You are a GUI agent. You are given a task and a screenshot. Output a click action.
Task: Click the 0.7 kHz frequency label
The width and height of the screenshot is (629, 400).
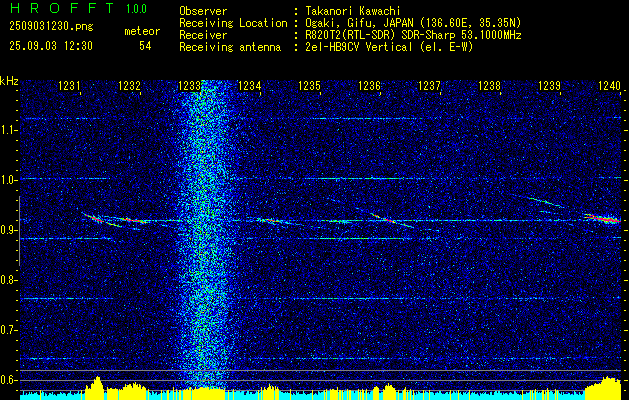(8, 330)
